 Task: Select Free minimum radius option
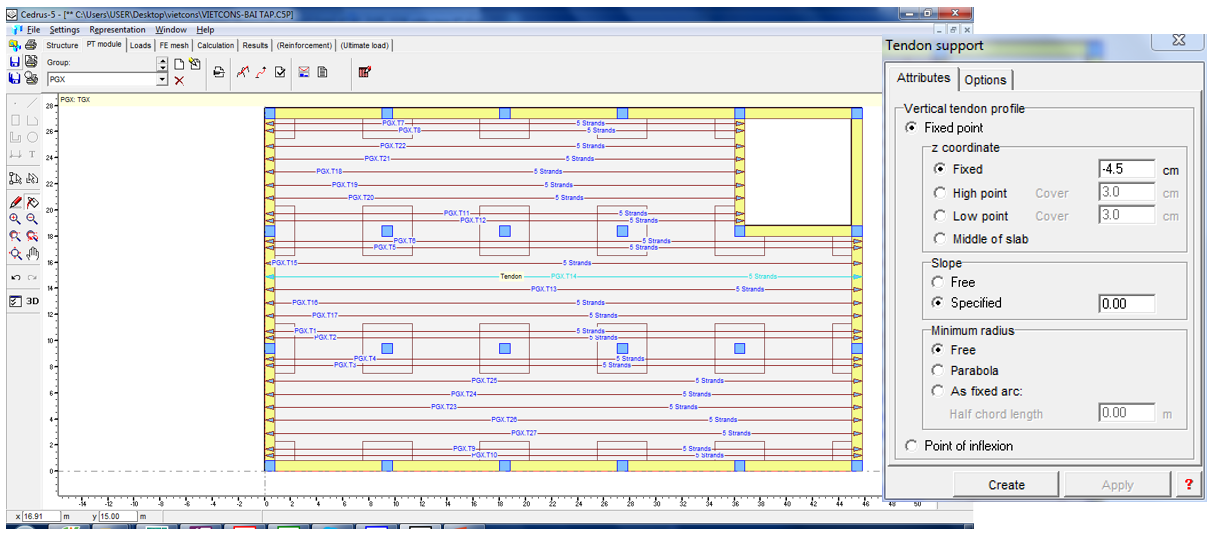coord(937,350)
